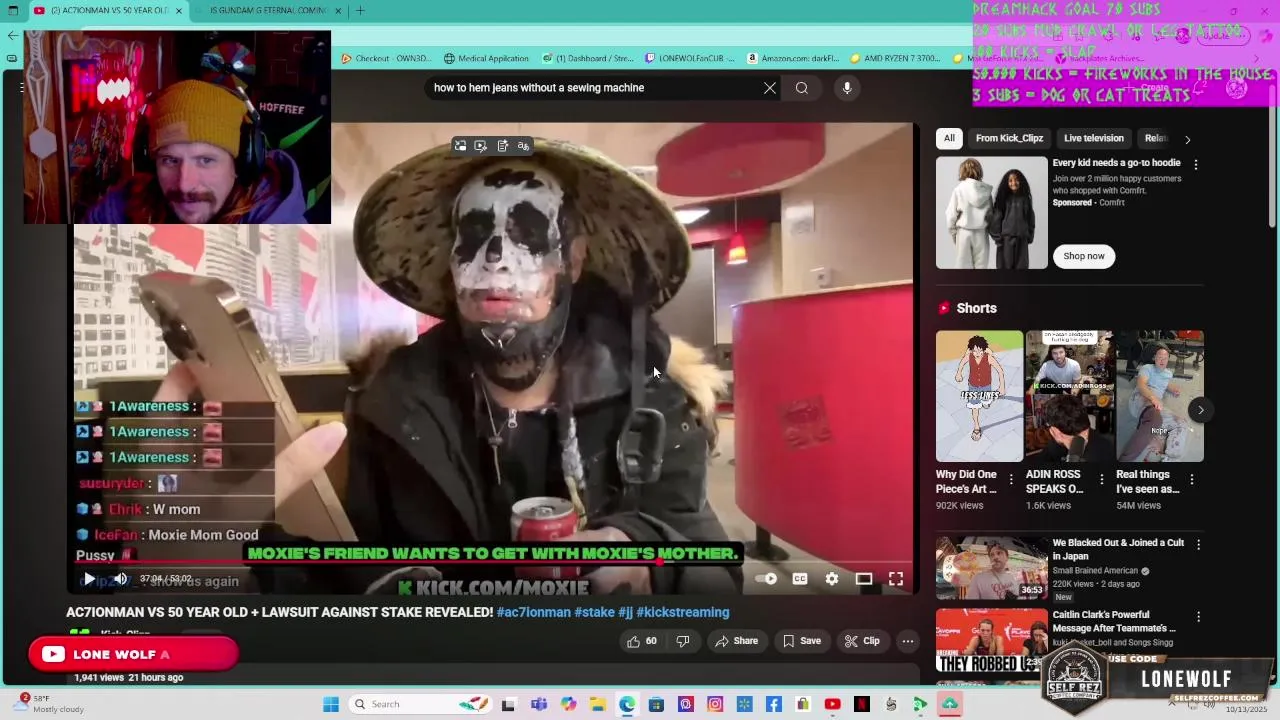Switch to theater mode
The height and width of the screenshot is (720, 1280).
(x=864, y=579)
